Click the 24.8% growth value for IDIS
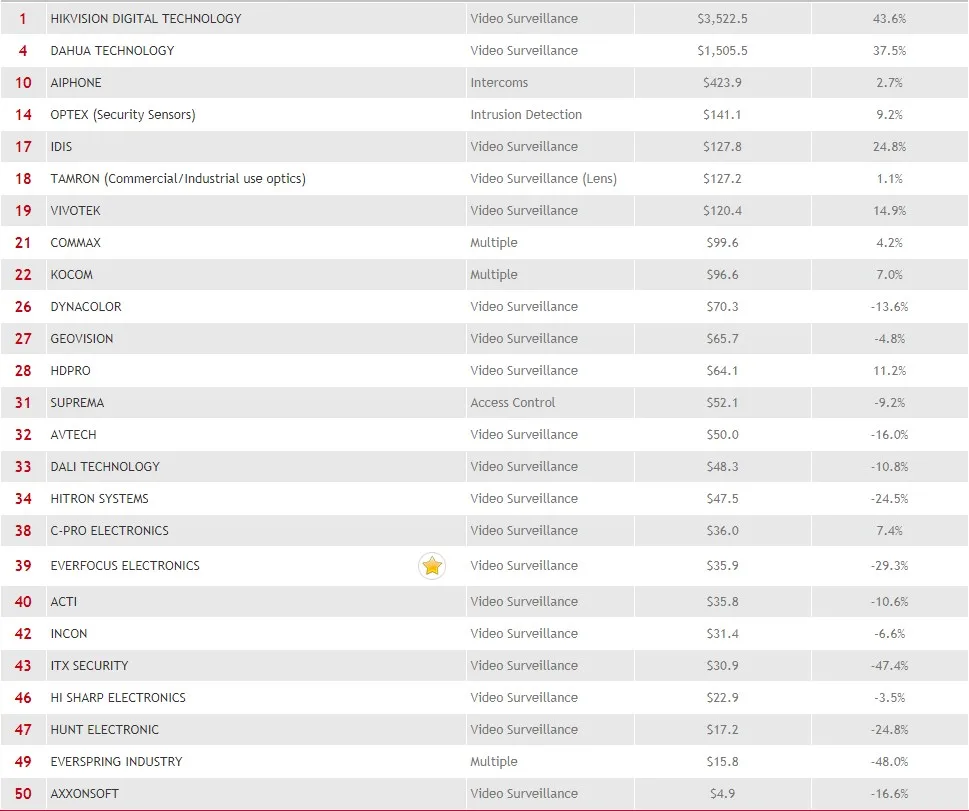Image resolution: width=969 pixels, height=811 pixels. pyautogui.click(x=889, y=146)
